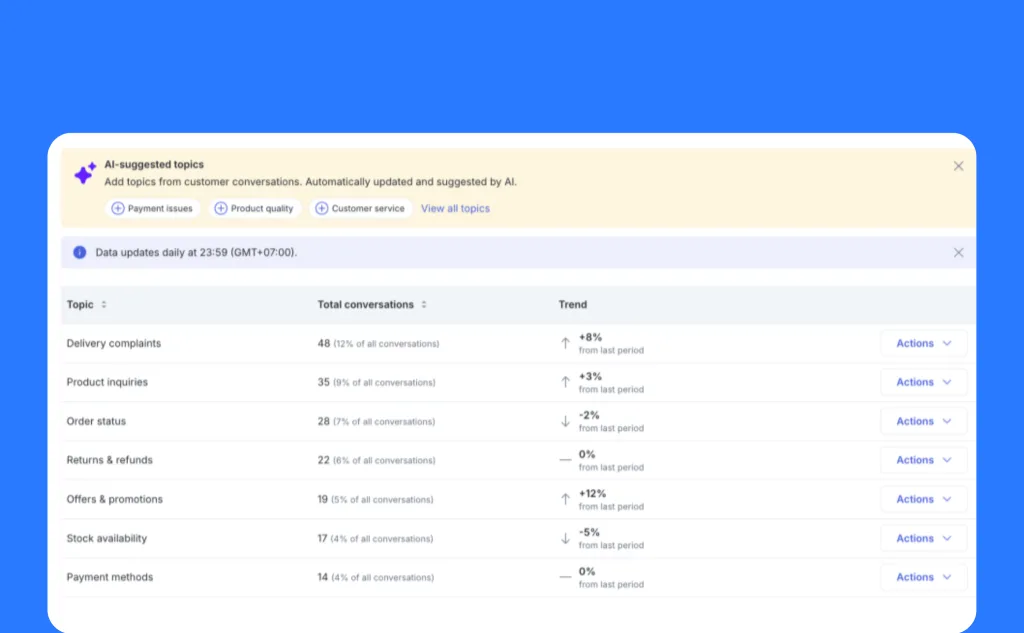The height and width of the screenshot is (633, 1024).
Task: Expand Actions for Product inquiries
Action: click(923, 382)
